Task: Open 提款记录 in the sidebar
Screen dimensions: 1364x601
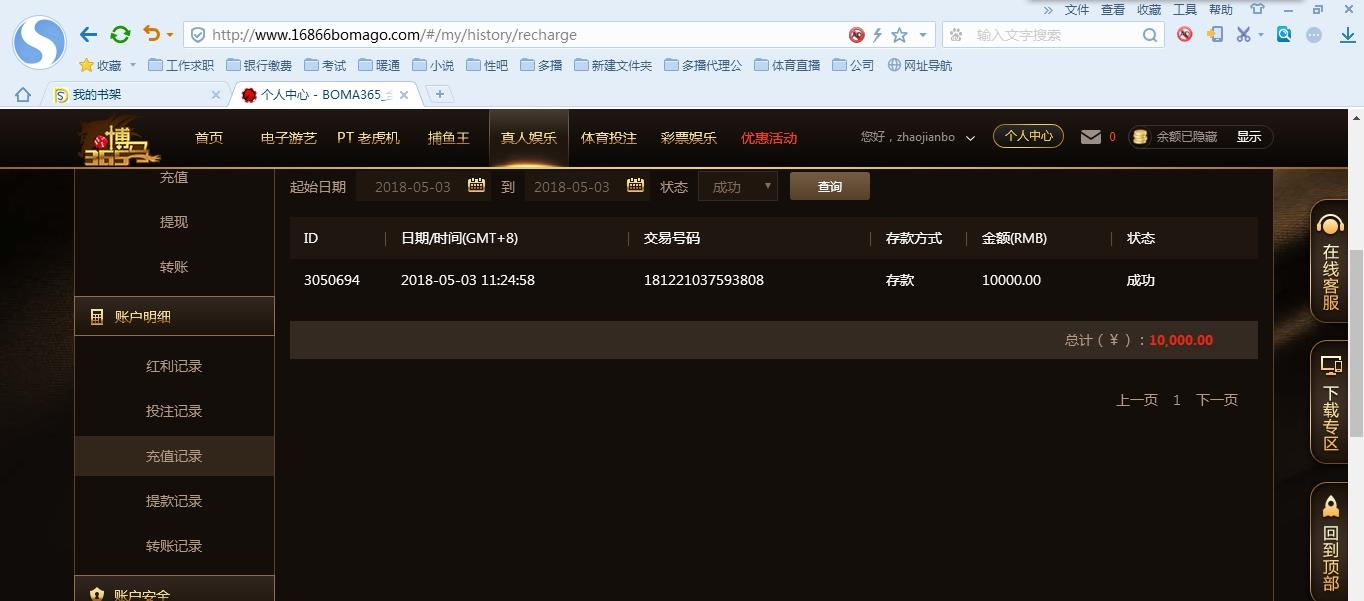Action: point(174,501)
